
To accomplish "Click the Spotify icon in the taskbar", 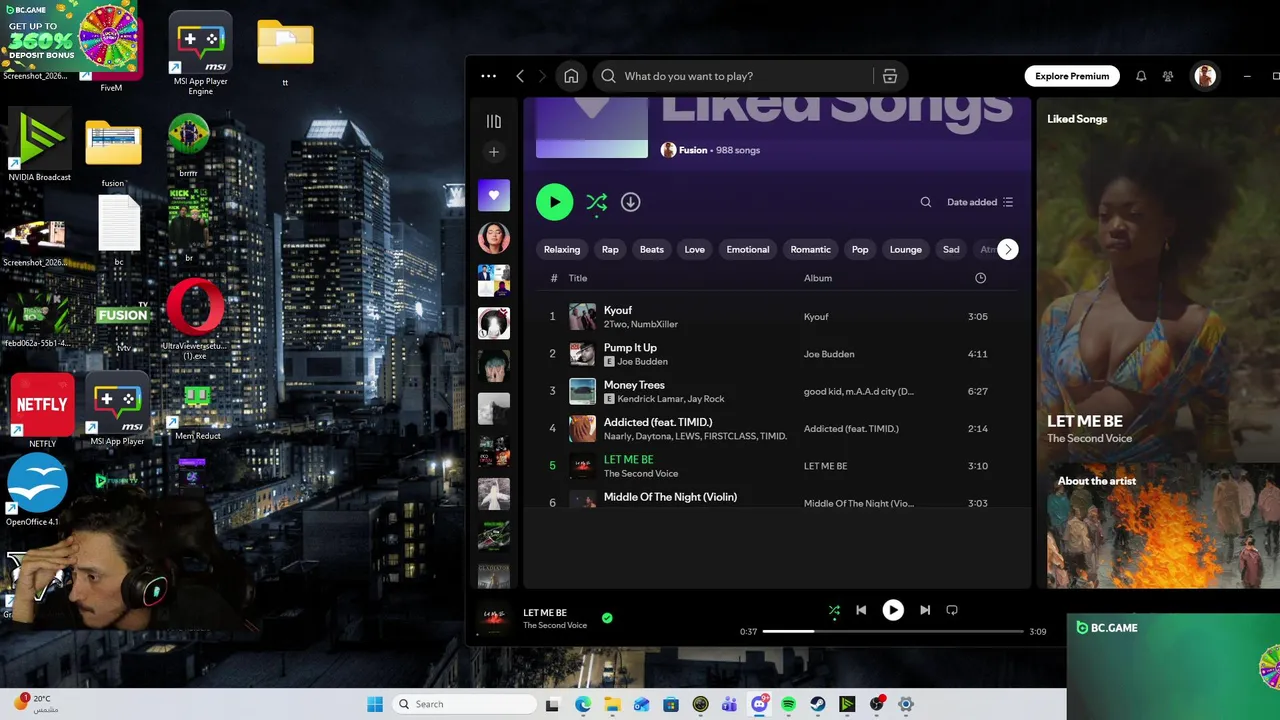I will (788, 704).
